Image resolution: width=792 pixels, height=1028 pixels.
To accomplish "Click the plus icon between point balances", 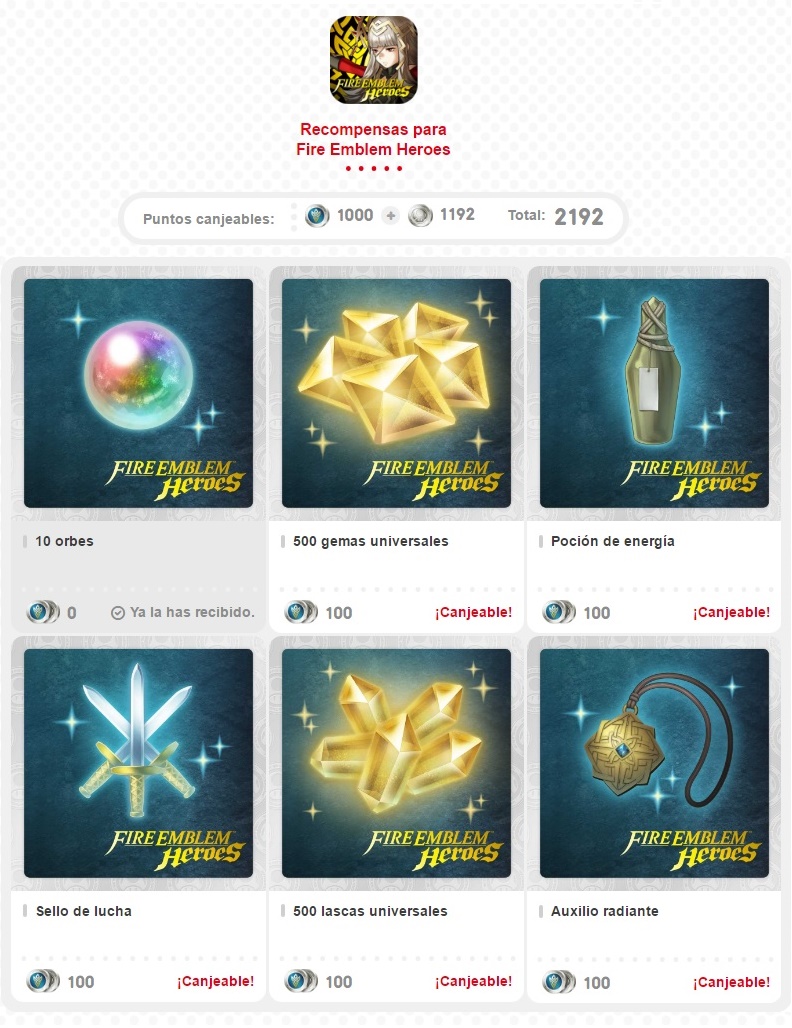I will (x=391, y=215).
